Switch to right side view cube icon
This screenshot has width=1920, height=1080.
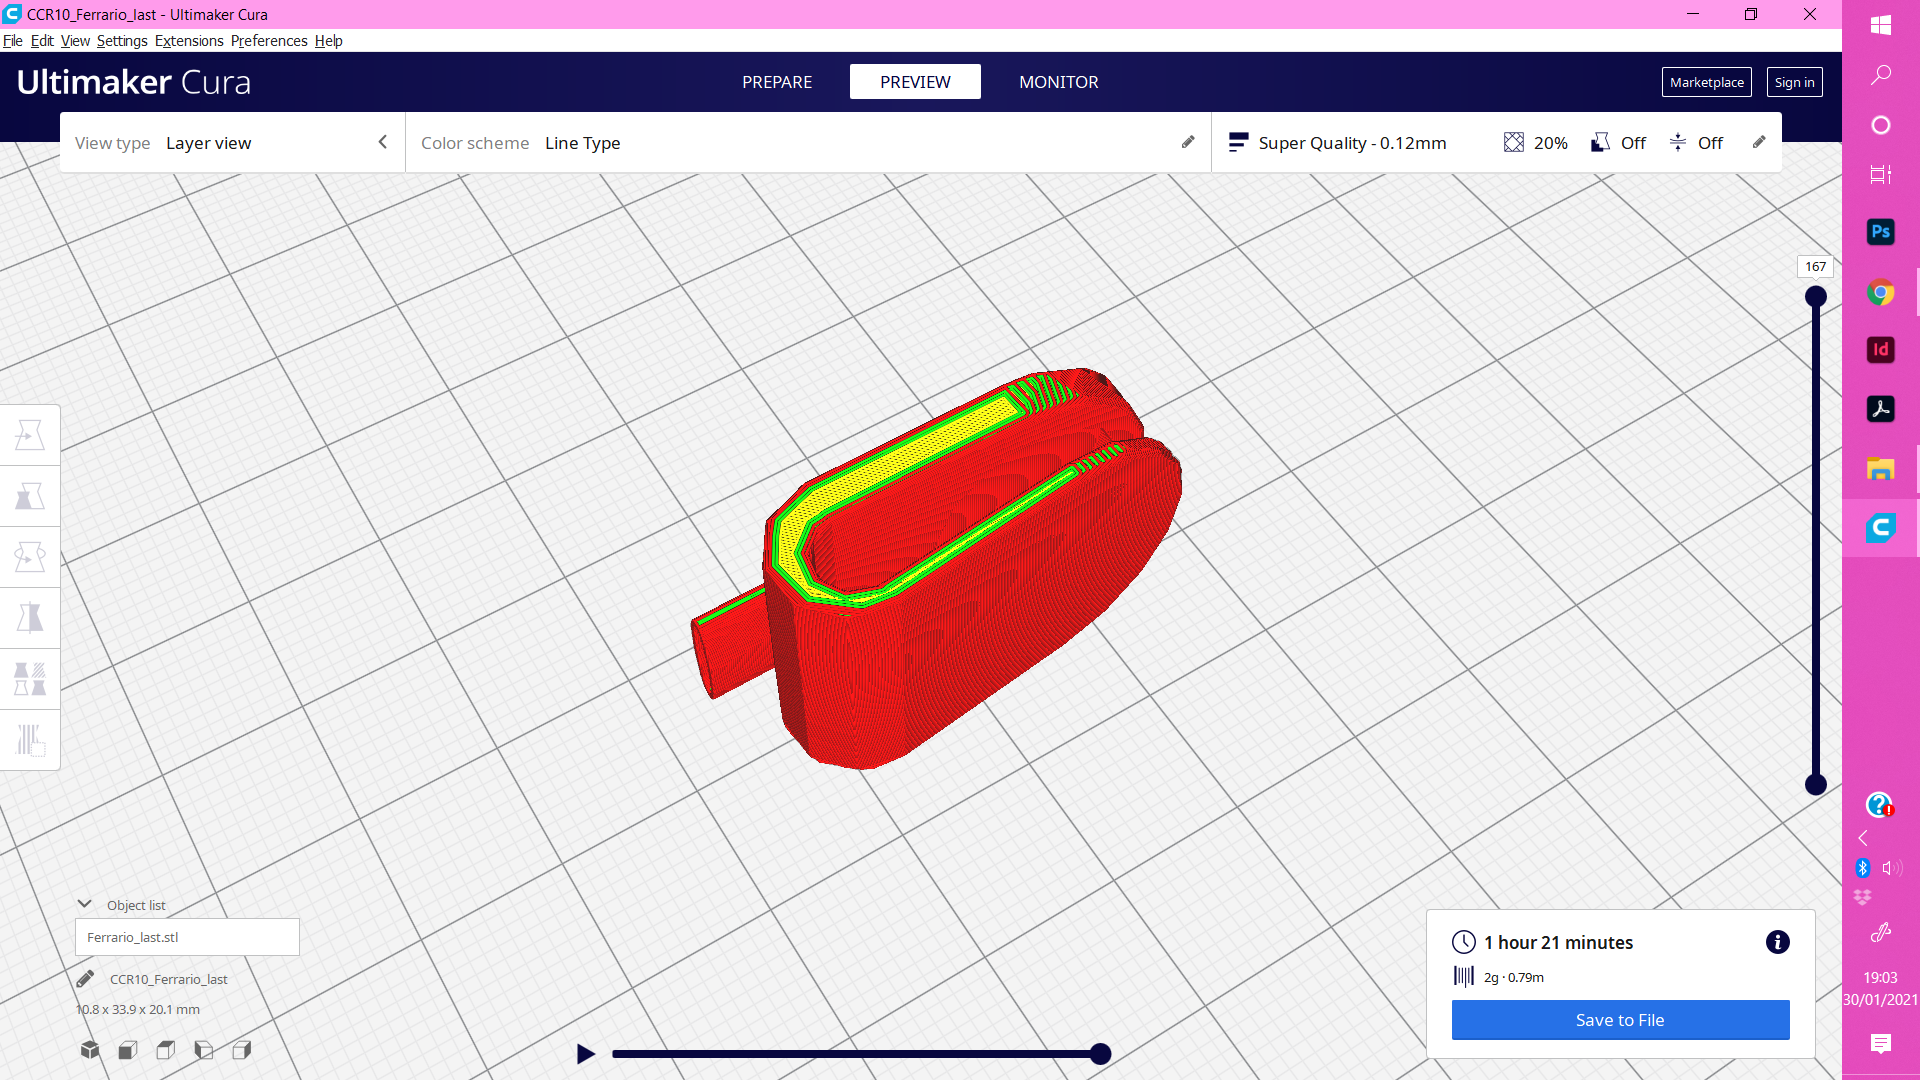click(242, 1050)
